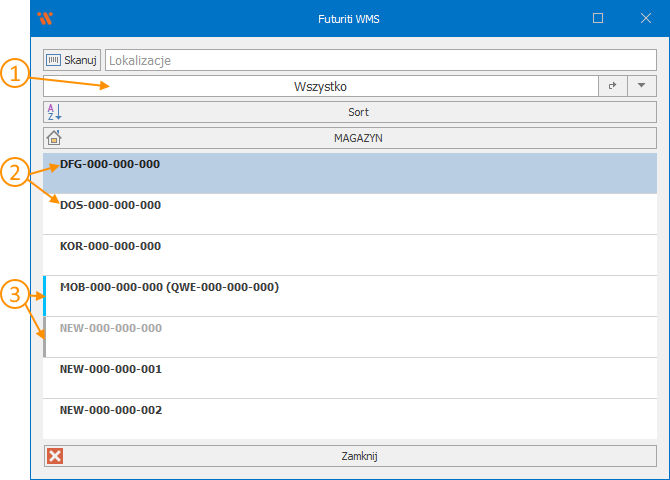Select location DOS-000-000-000
This screenshot has width=670, height=480.
[350, 214]
